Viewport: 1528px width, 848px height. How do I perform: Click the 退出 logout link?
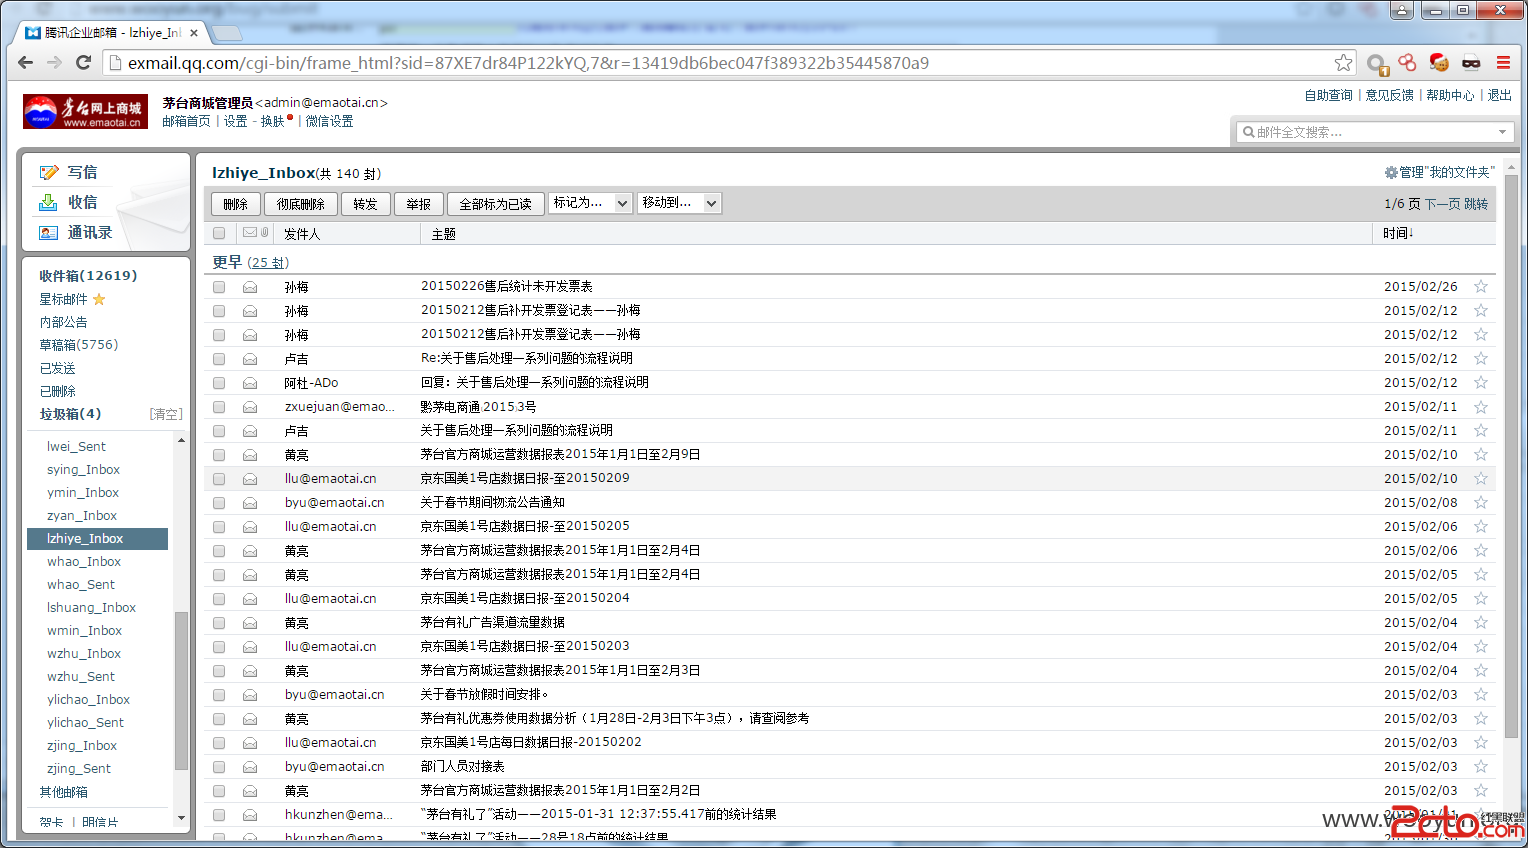click(1499, 95)
